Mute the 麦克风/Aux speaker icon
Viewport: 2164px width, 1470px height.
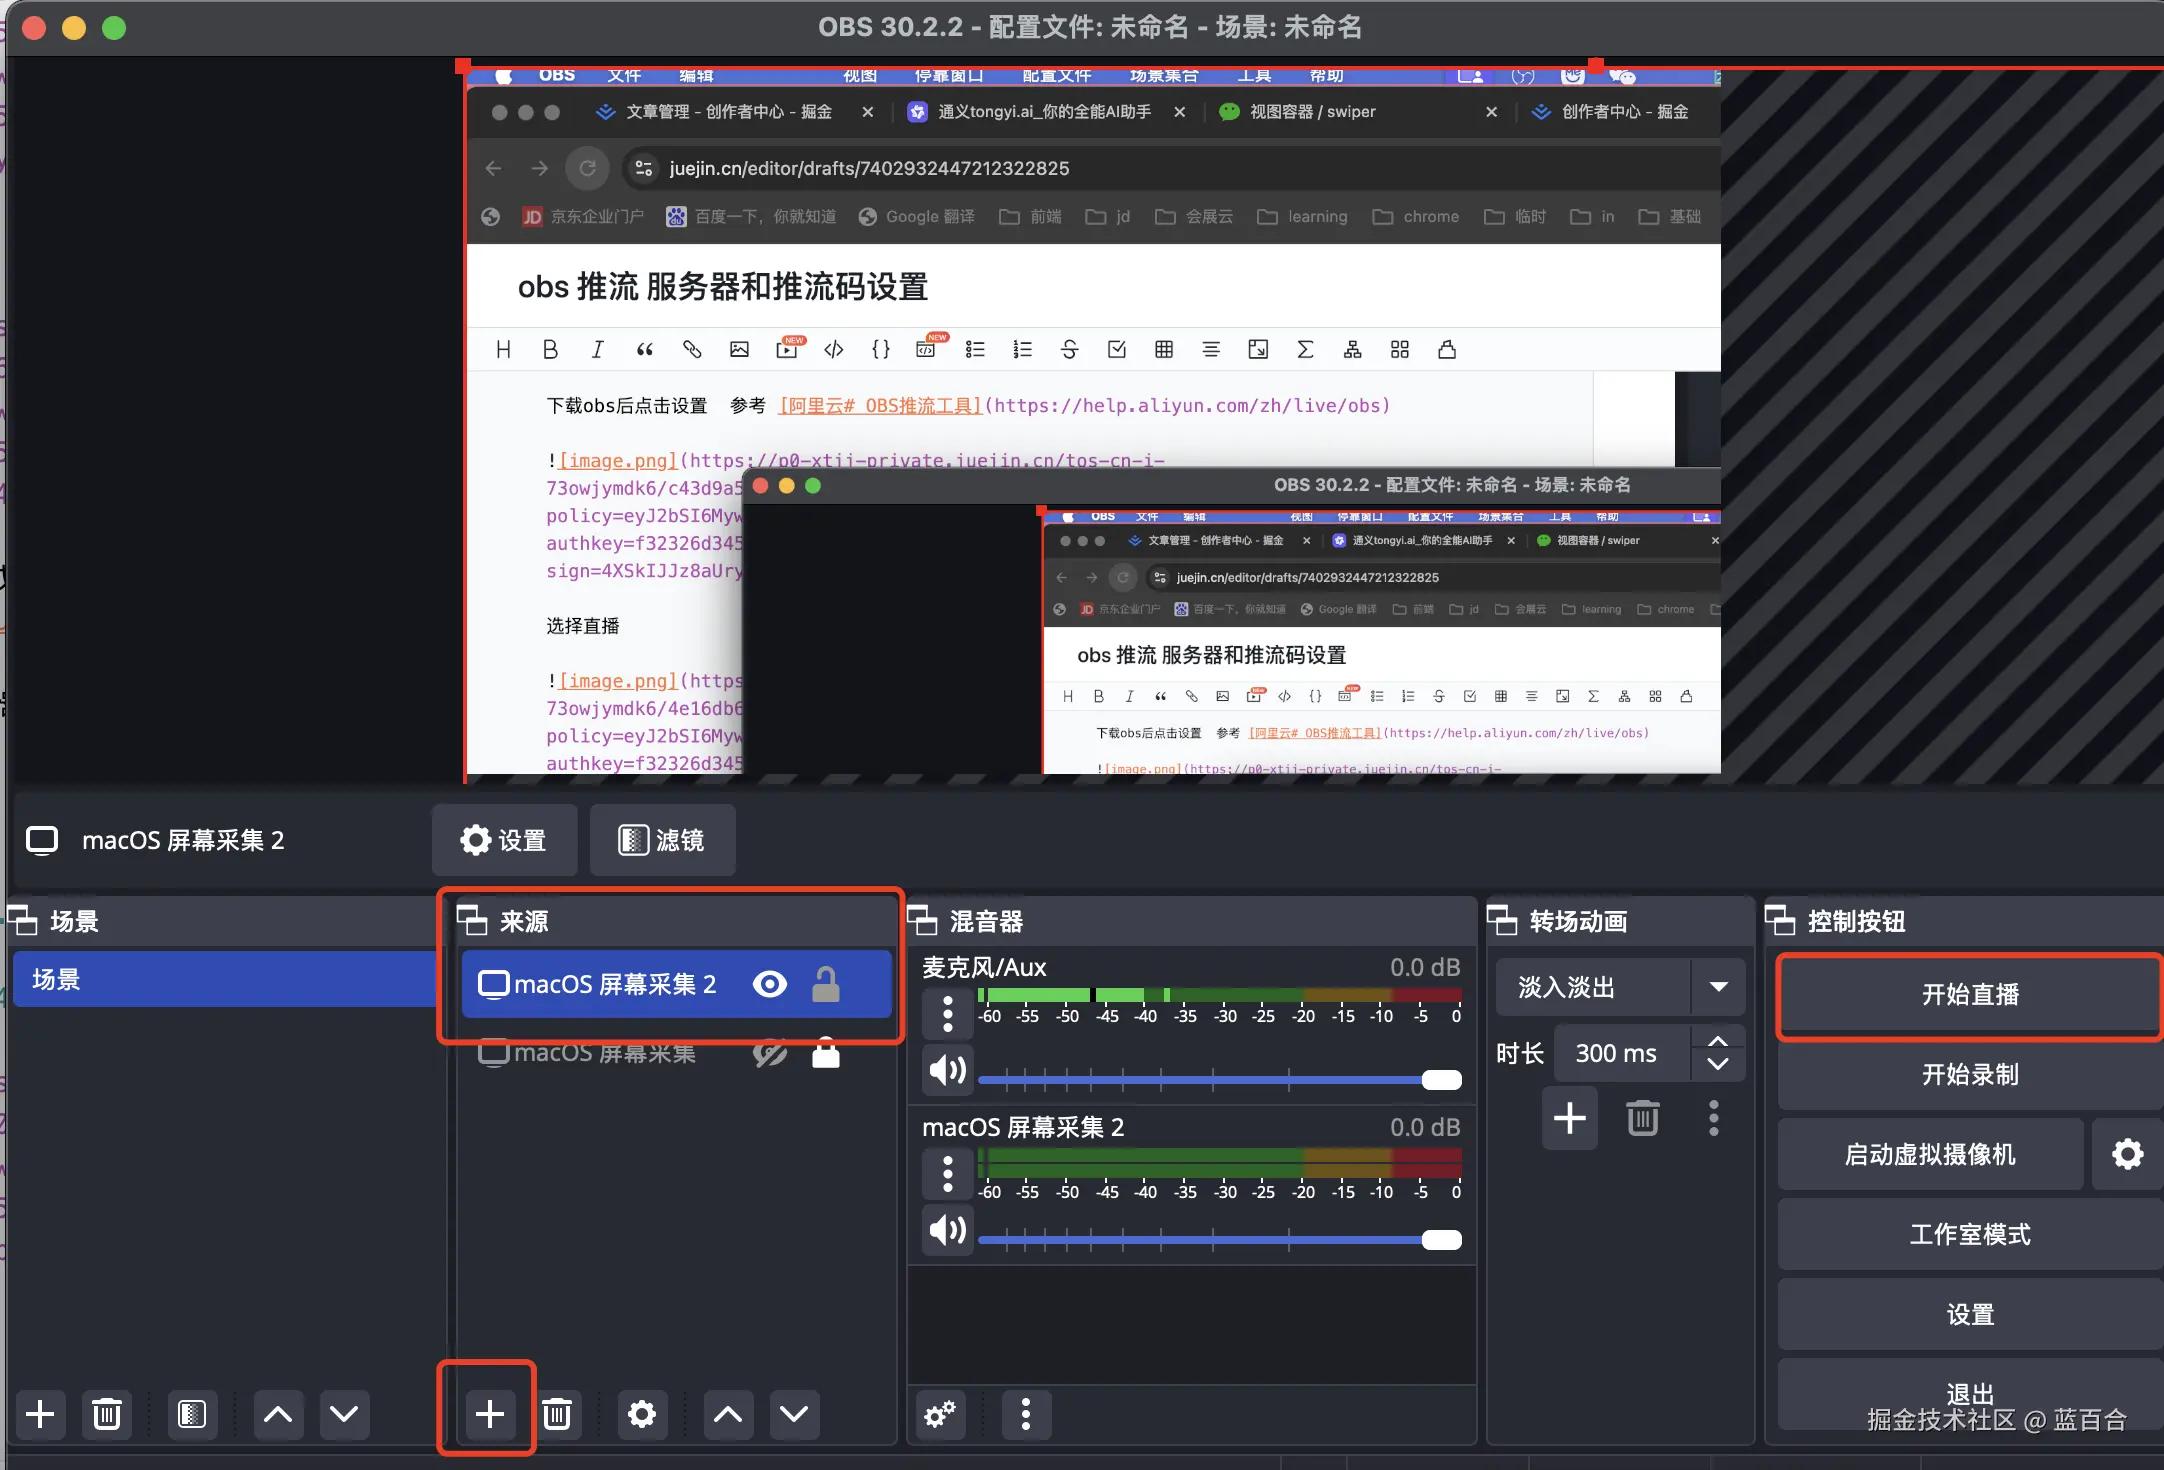pyautogui.click(x=947, y=1070)
